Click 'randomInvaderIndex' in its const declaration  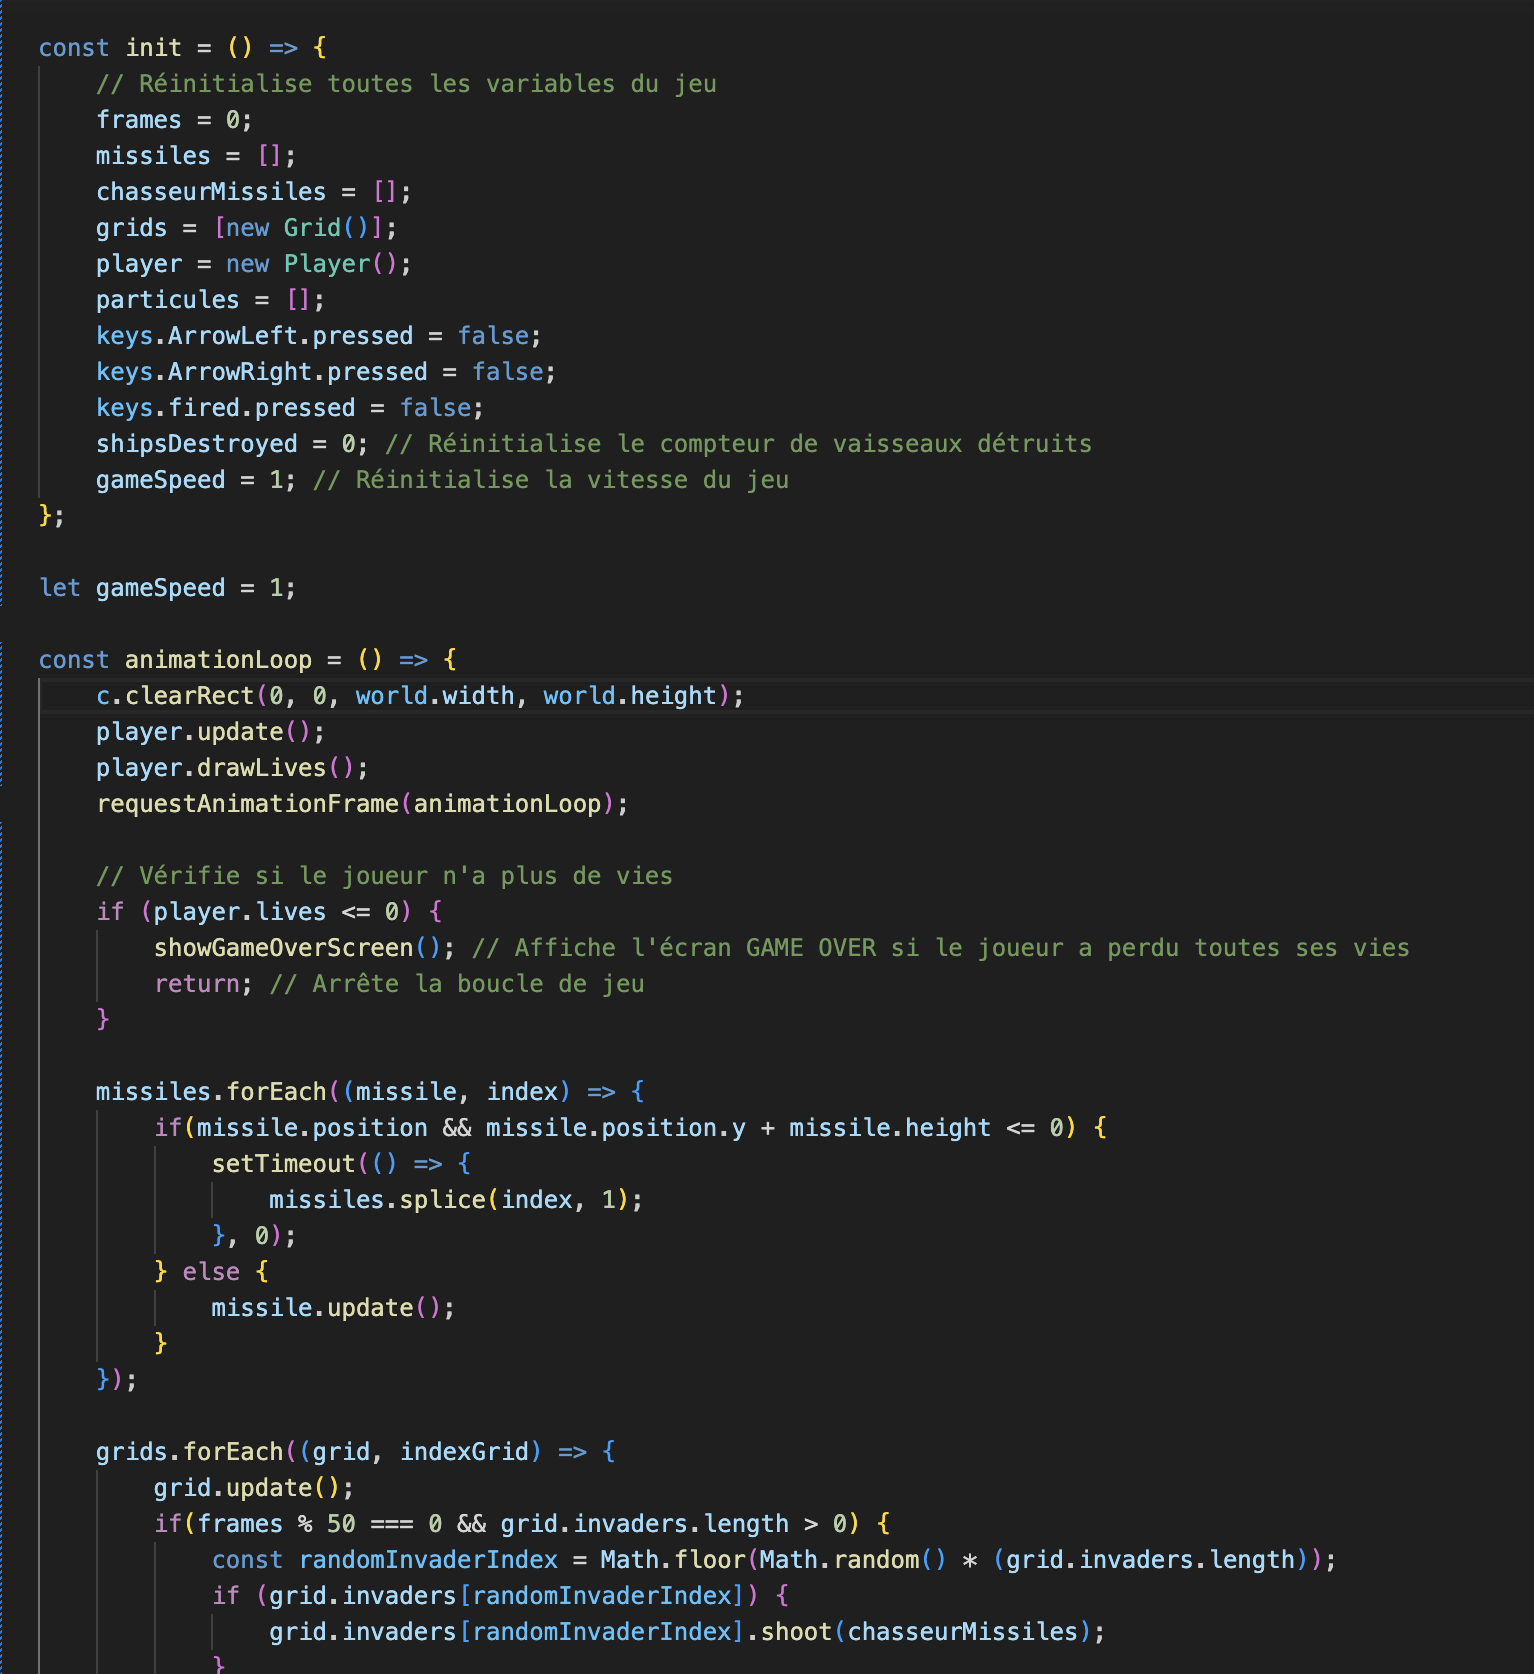(x=428, y=1560)
